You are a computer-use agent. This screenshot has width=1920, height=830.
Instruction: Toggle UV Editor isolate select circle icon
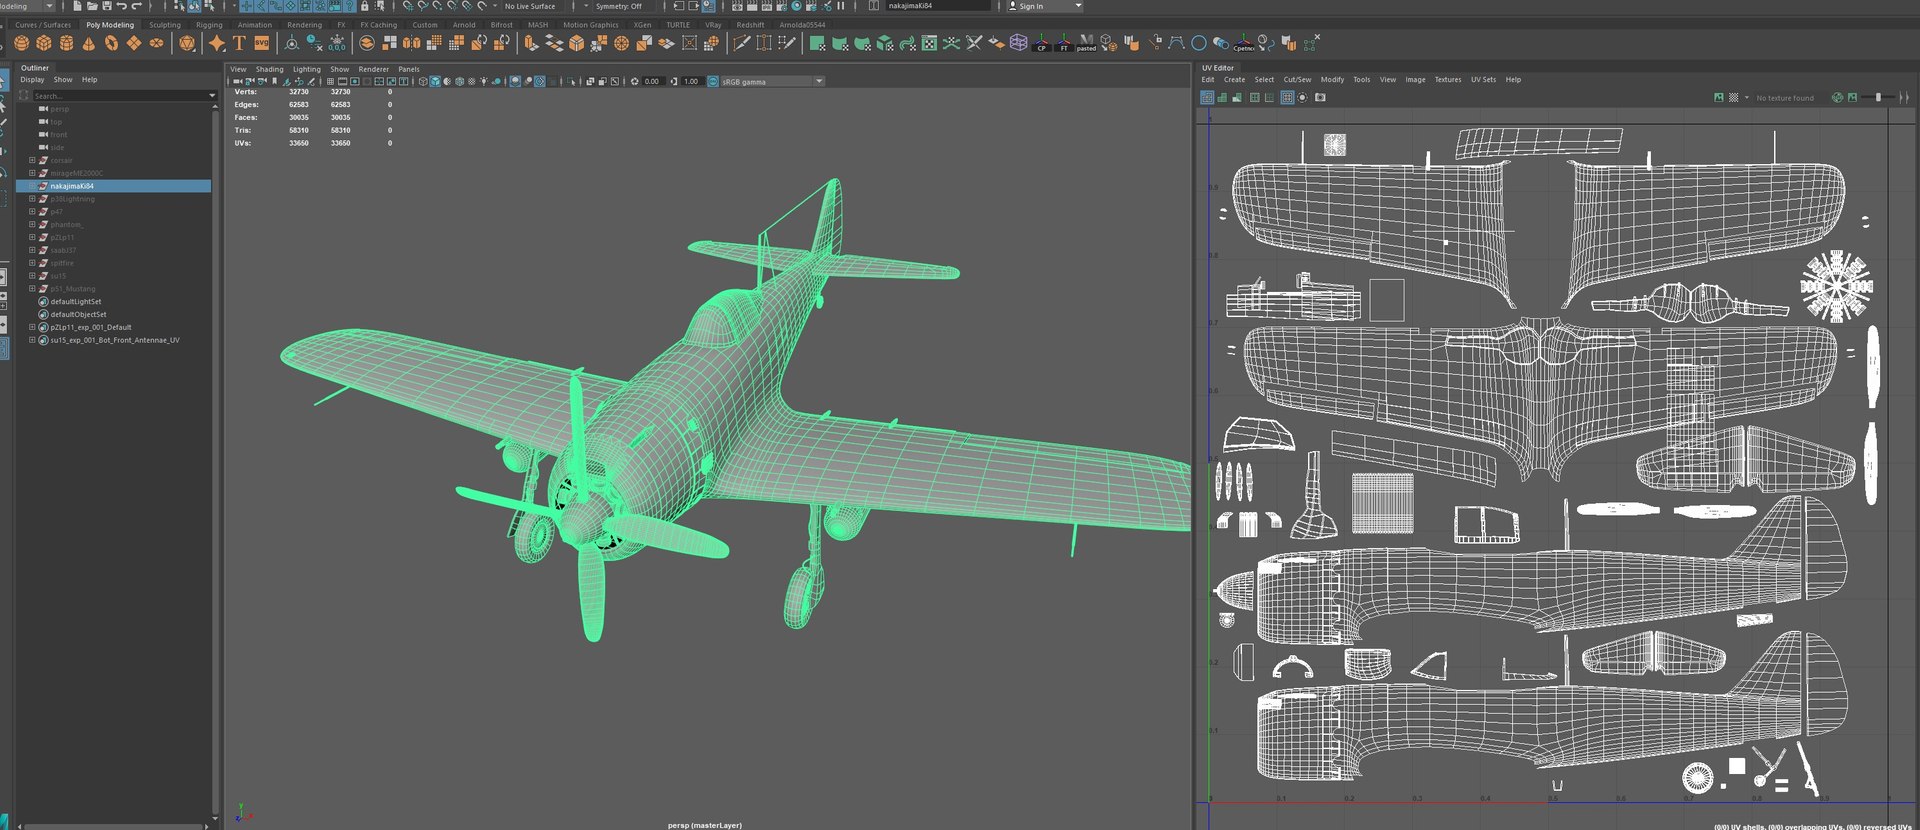[1302, 97]
